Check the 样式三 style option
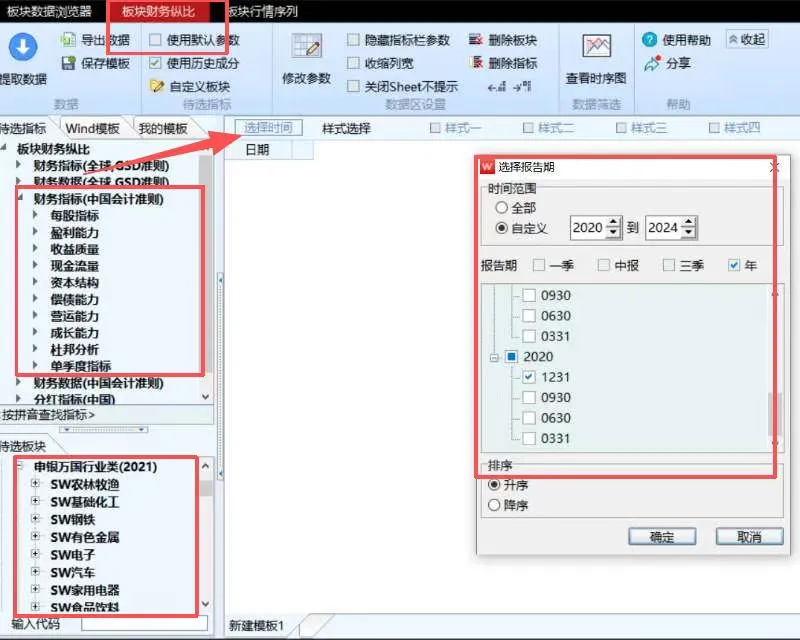Viewport: 800px width, 640px height. [621, 128]
